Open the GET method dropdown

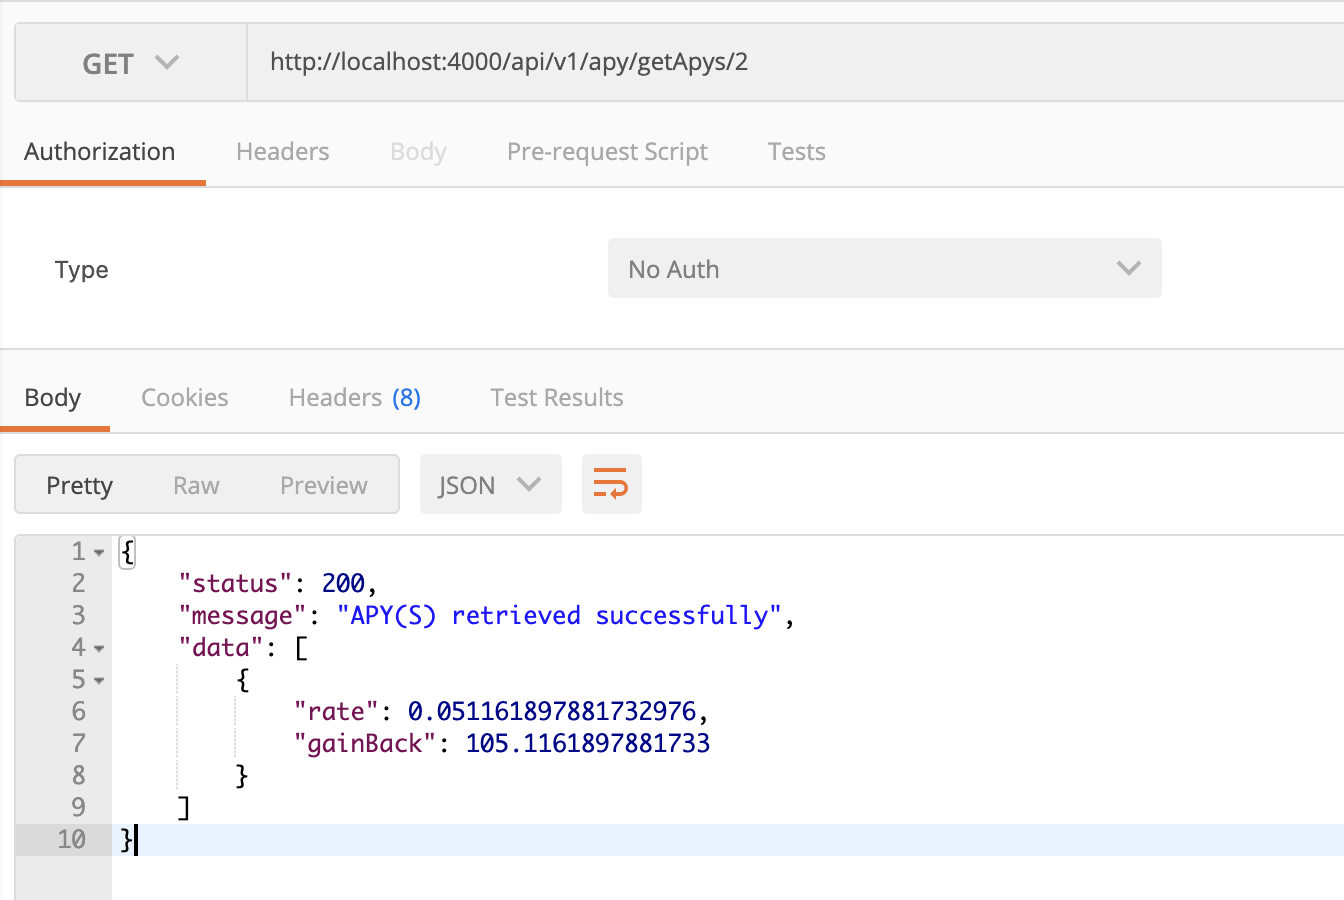point(130,62)
